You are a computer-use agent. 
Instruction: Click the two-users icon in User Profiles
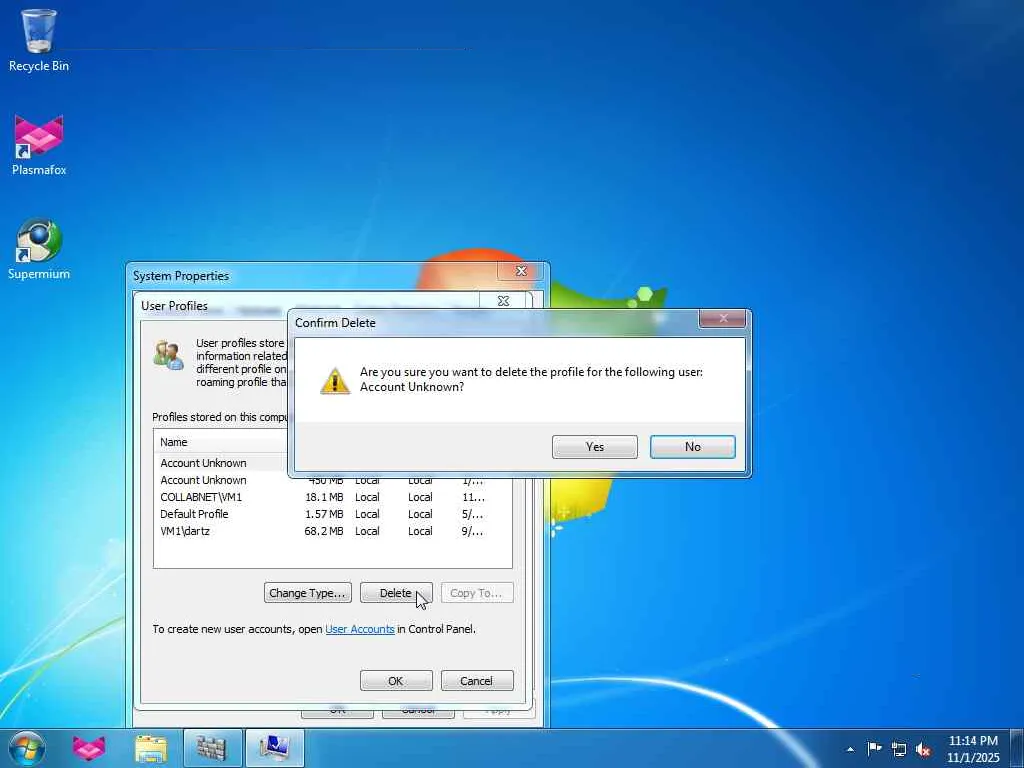tap(168, 355)
